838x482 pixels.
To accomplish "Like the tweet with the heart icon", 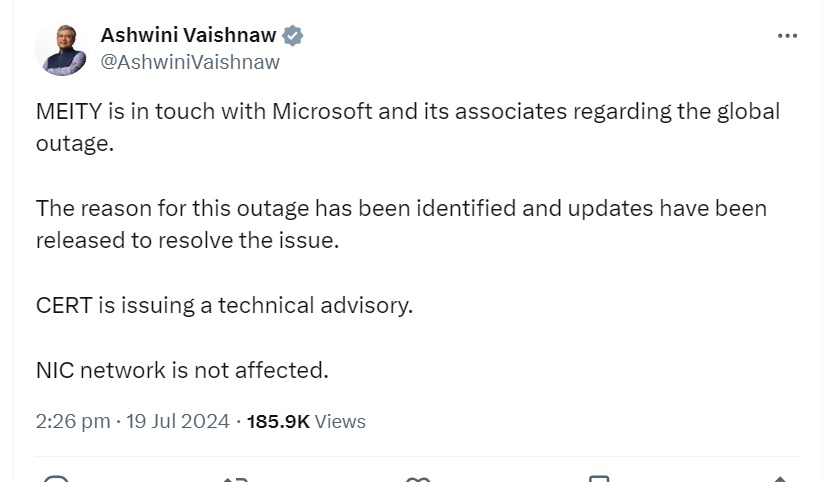I will (419, 478).
